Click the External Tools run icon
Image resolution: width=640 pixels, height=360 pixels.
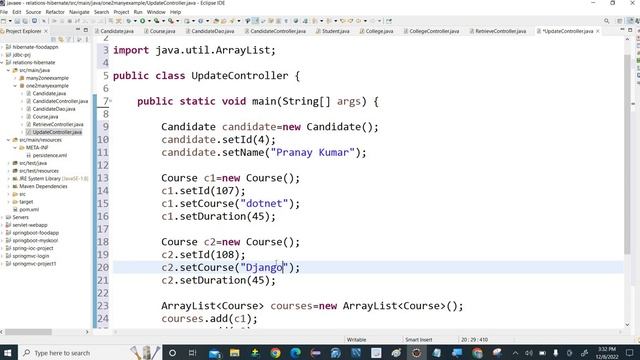click(x=171, y=21)
